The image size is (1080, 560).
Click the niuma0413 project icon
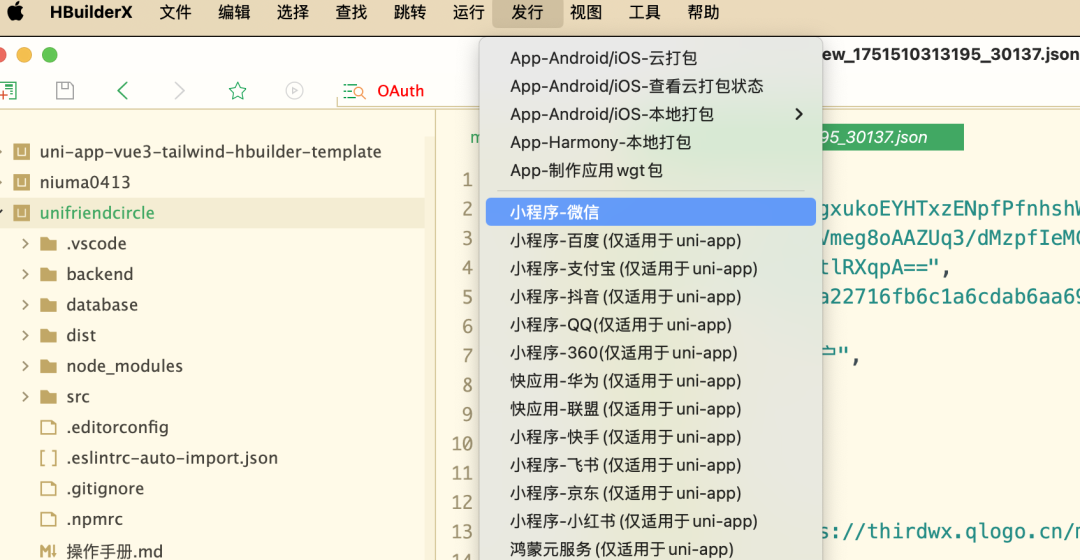(22, 182)
